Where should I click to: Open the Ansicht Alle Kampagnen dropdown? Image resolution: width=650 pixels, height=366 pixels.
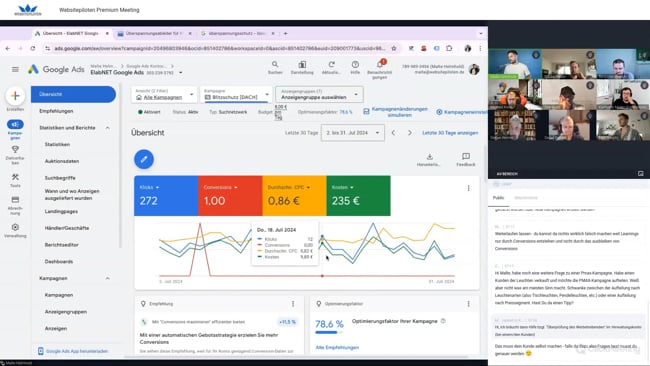(165, 95)
